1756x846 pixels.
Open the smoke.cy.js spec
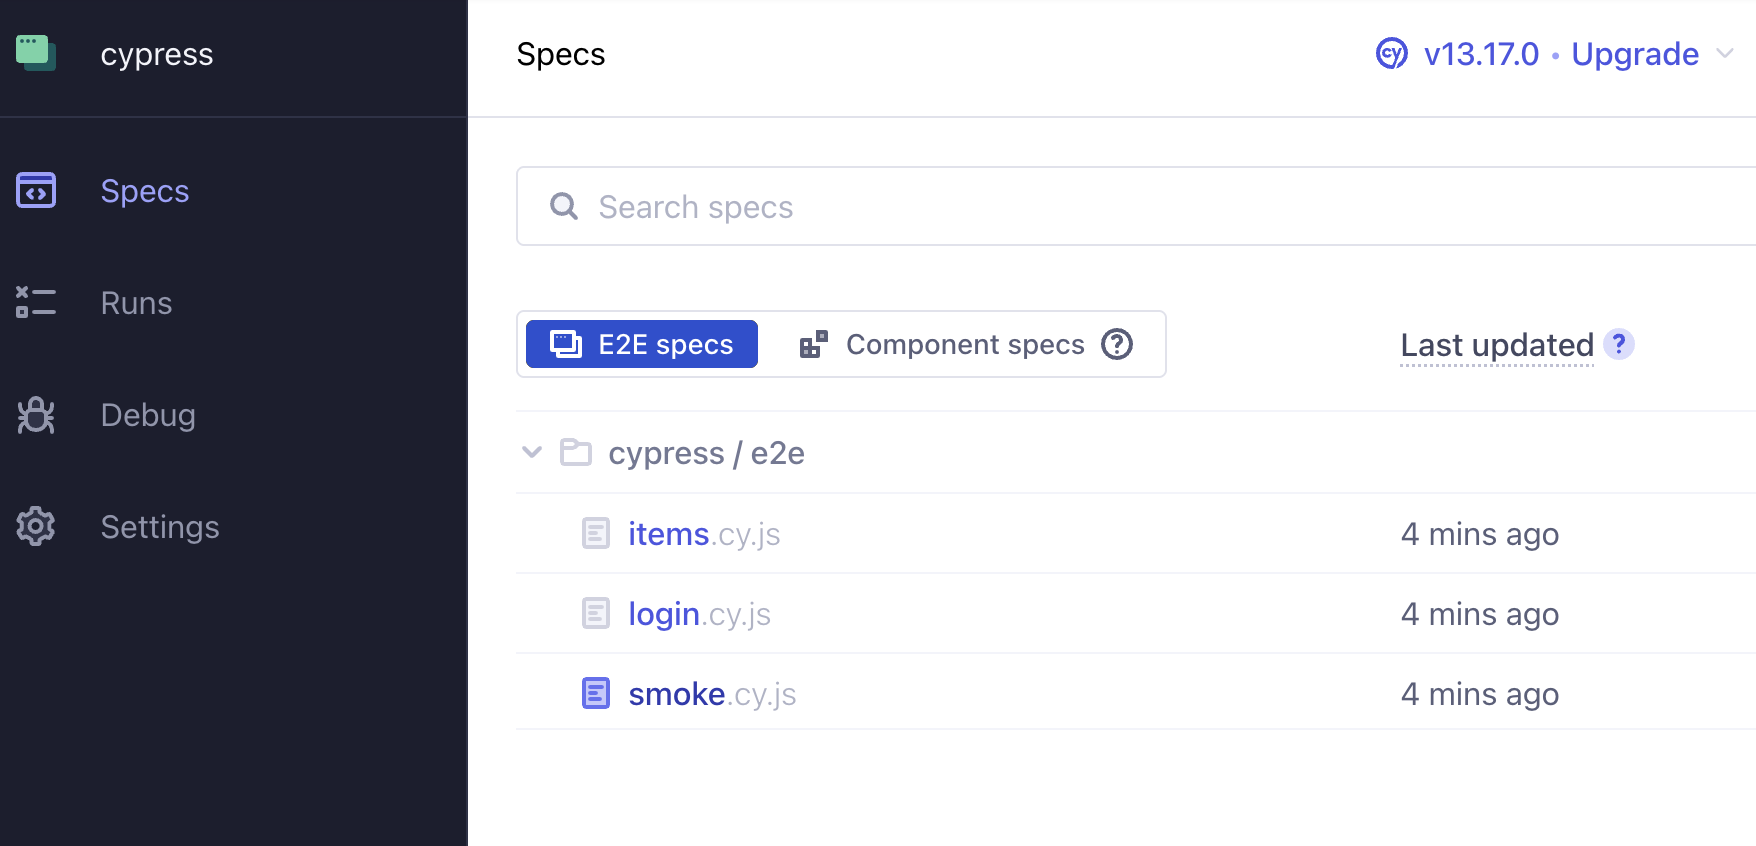(712, 694)
